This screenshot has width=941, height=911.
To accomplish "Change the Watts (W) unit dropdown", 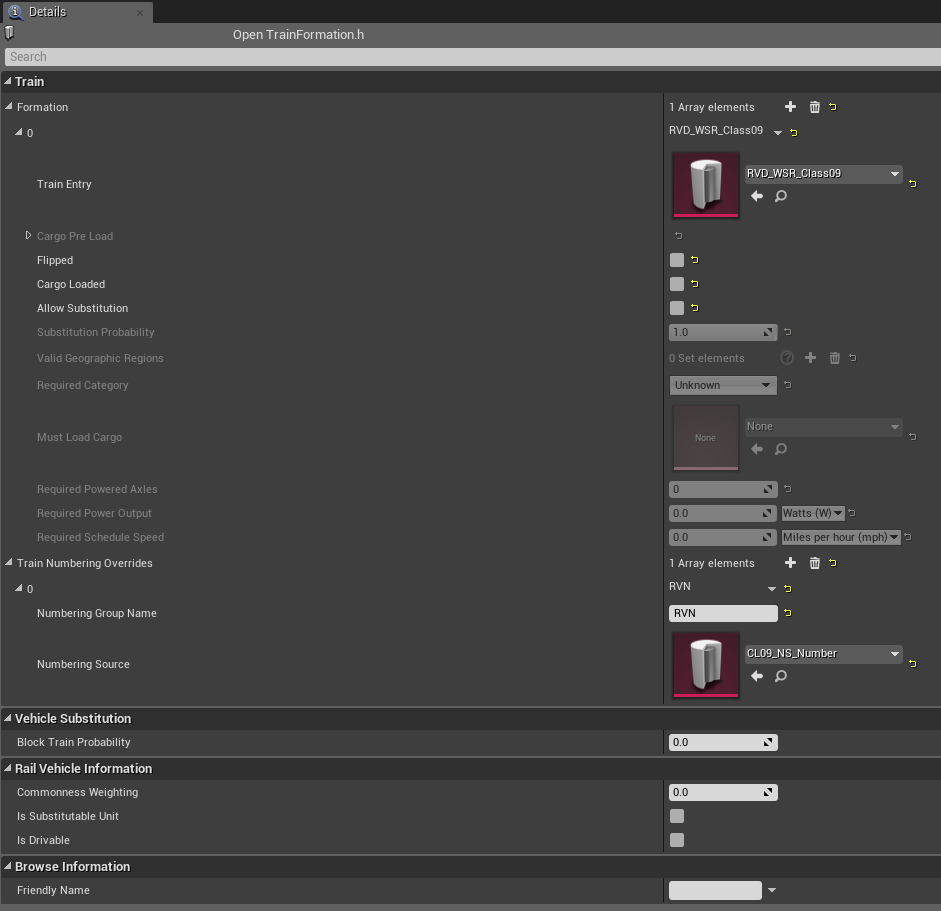I will [813, 513].
